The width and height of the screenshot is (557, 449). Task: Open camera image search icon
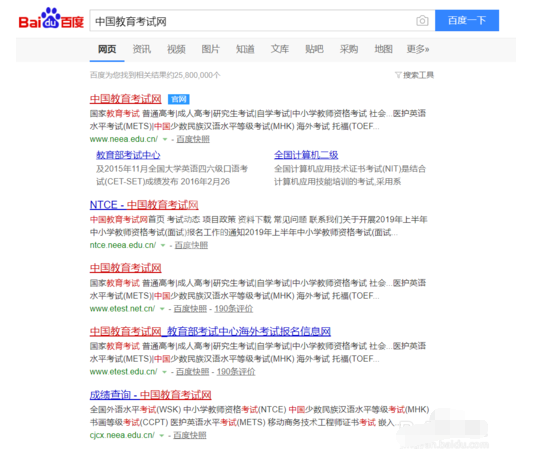point(422,21)
